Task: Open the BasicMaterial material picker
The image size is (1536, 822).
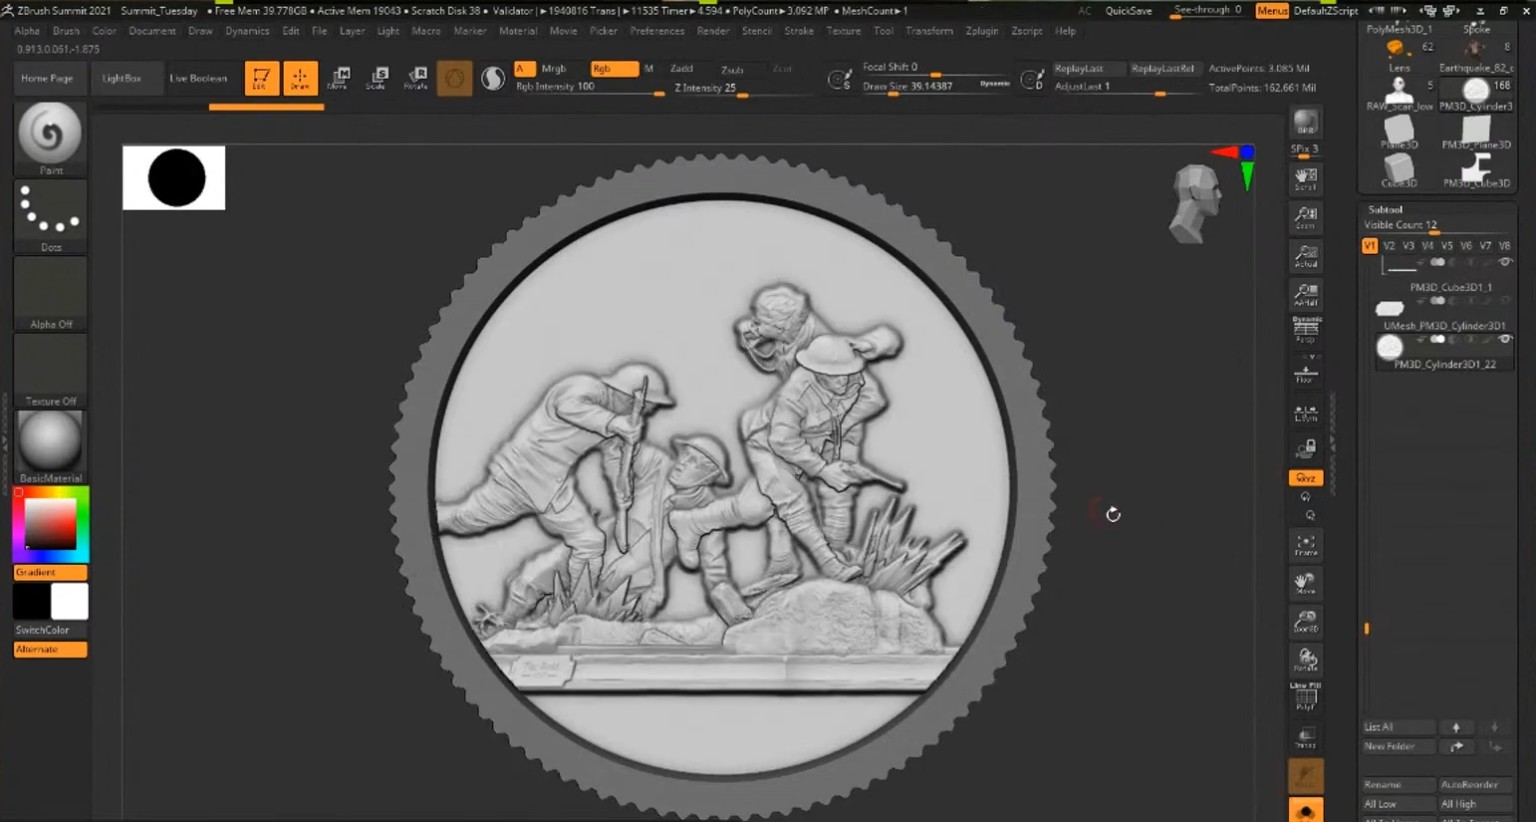Action: 50,442
